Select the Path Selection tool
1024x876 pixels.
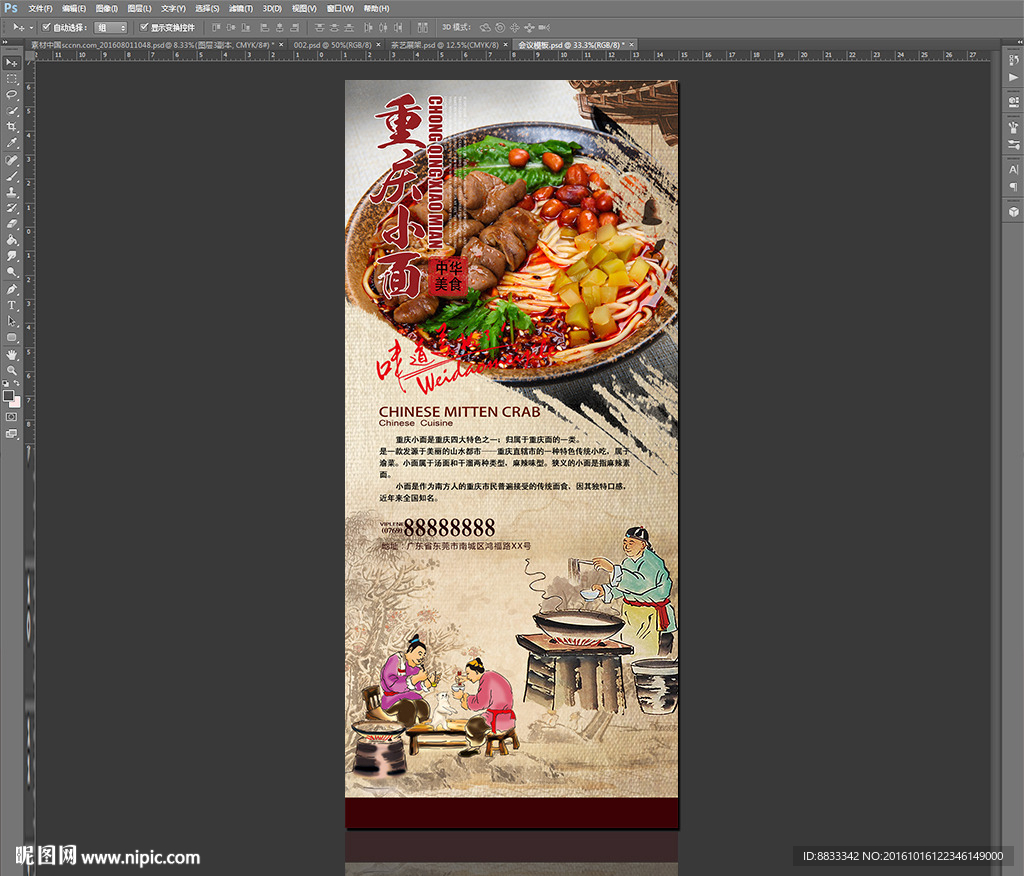click(x=12, y=321)
